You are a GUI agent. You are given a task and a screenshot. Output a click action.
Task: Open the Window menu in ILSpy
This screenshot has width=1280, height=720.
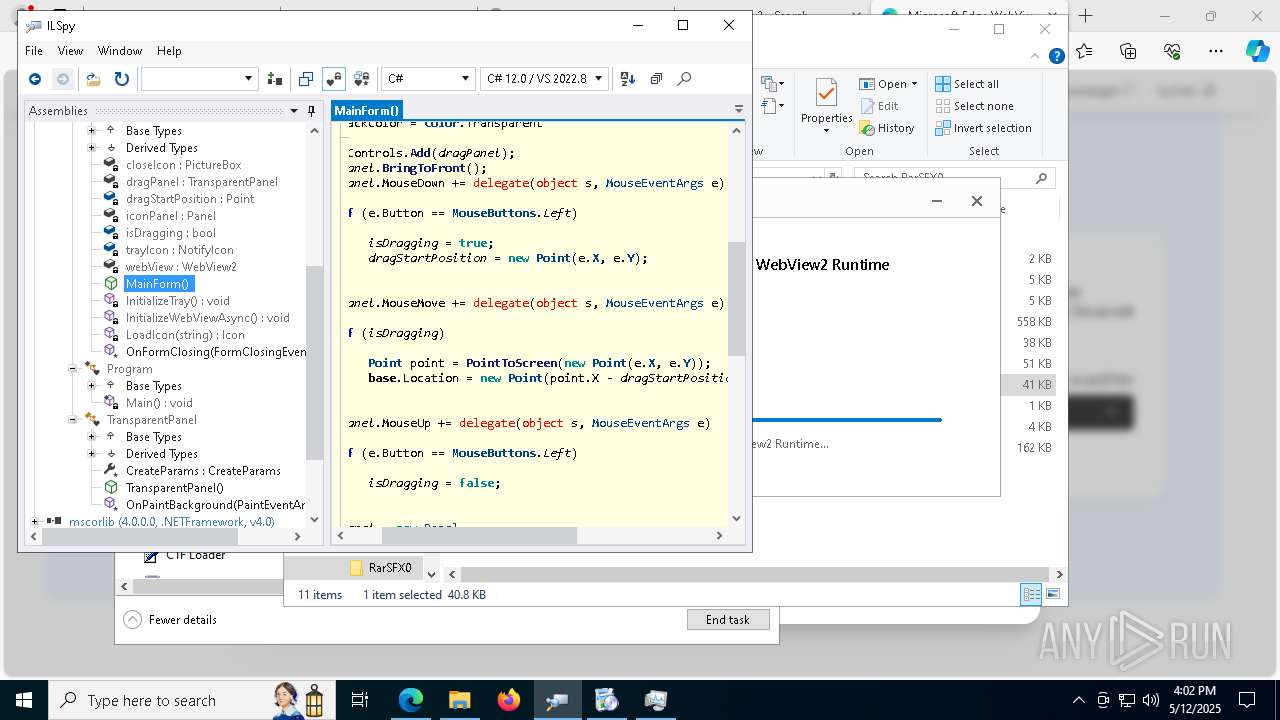tap(120, 51)
